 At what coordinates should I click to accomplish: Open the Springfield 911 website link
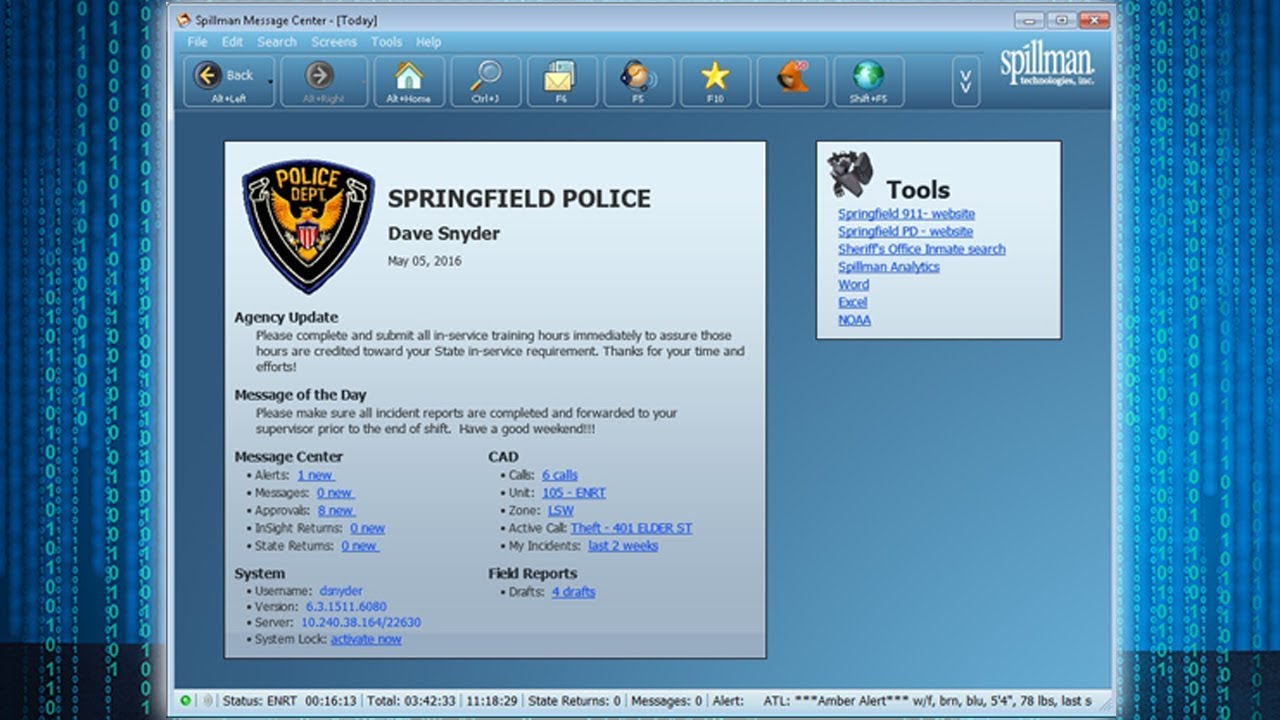tap(906, 214)
